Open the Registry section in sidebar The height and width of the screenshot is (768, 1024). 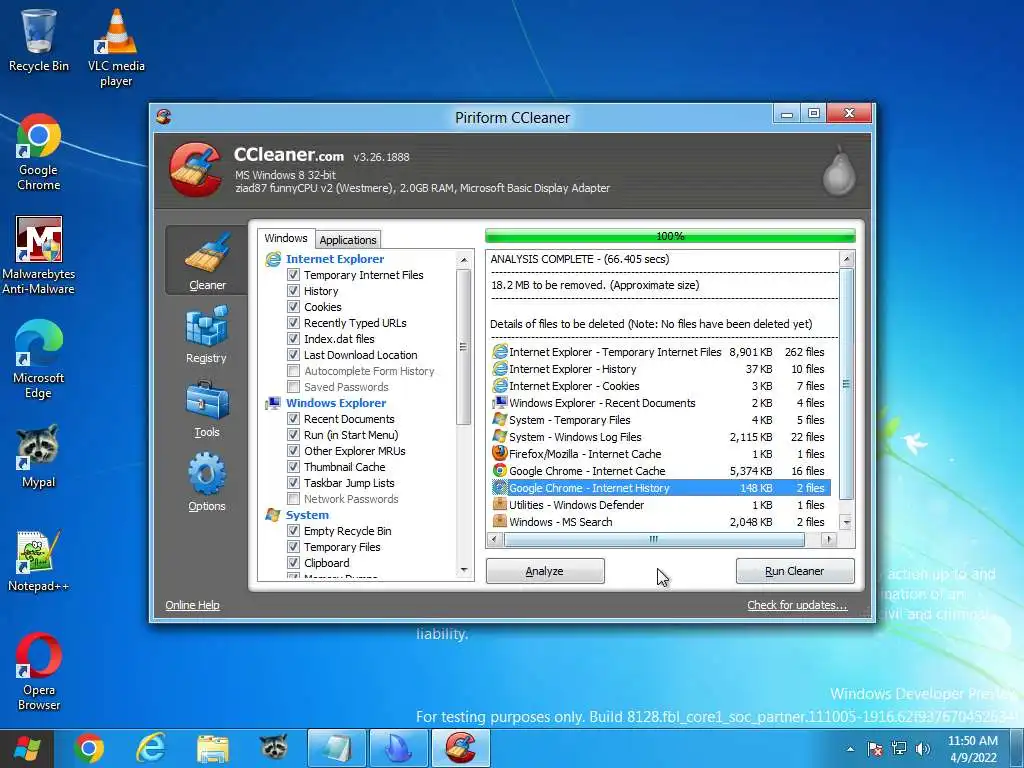206,336
